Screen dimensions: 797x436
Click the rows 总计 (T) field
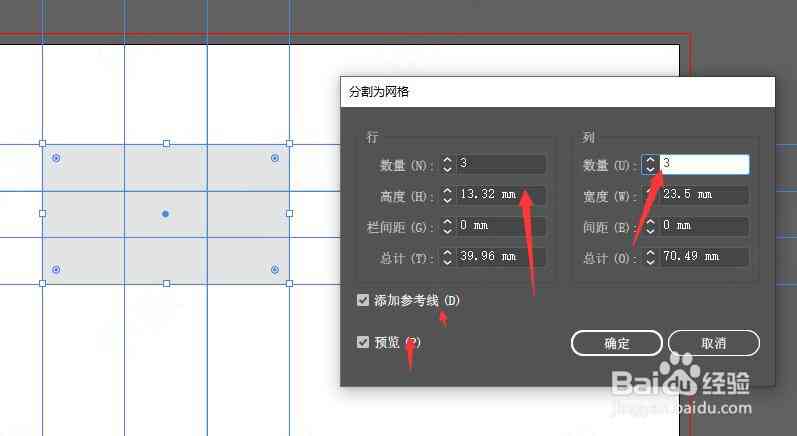[x=501, y=257]
